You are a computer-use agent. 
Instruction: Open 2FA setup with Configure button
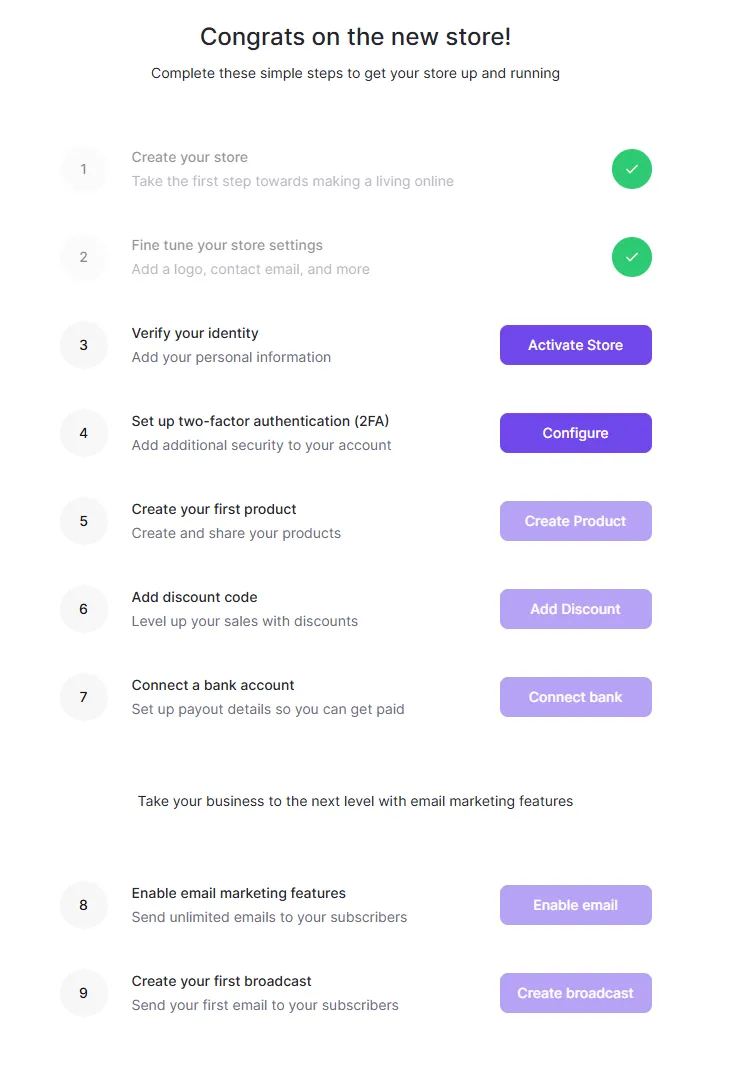[x=575, y=433]
